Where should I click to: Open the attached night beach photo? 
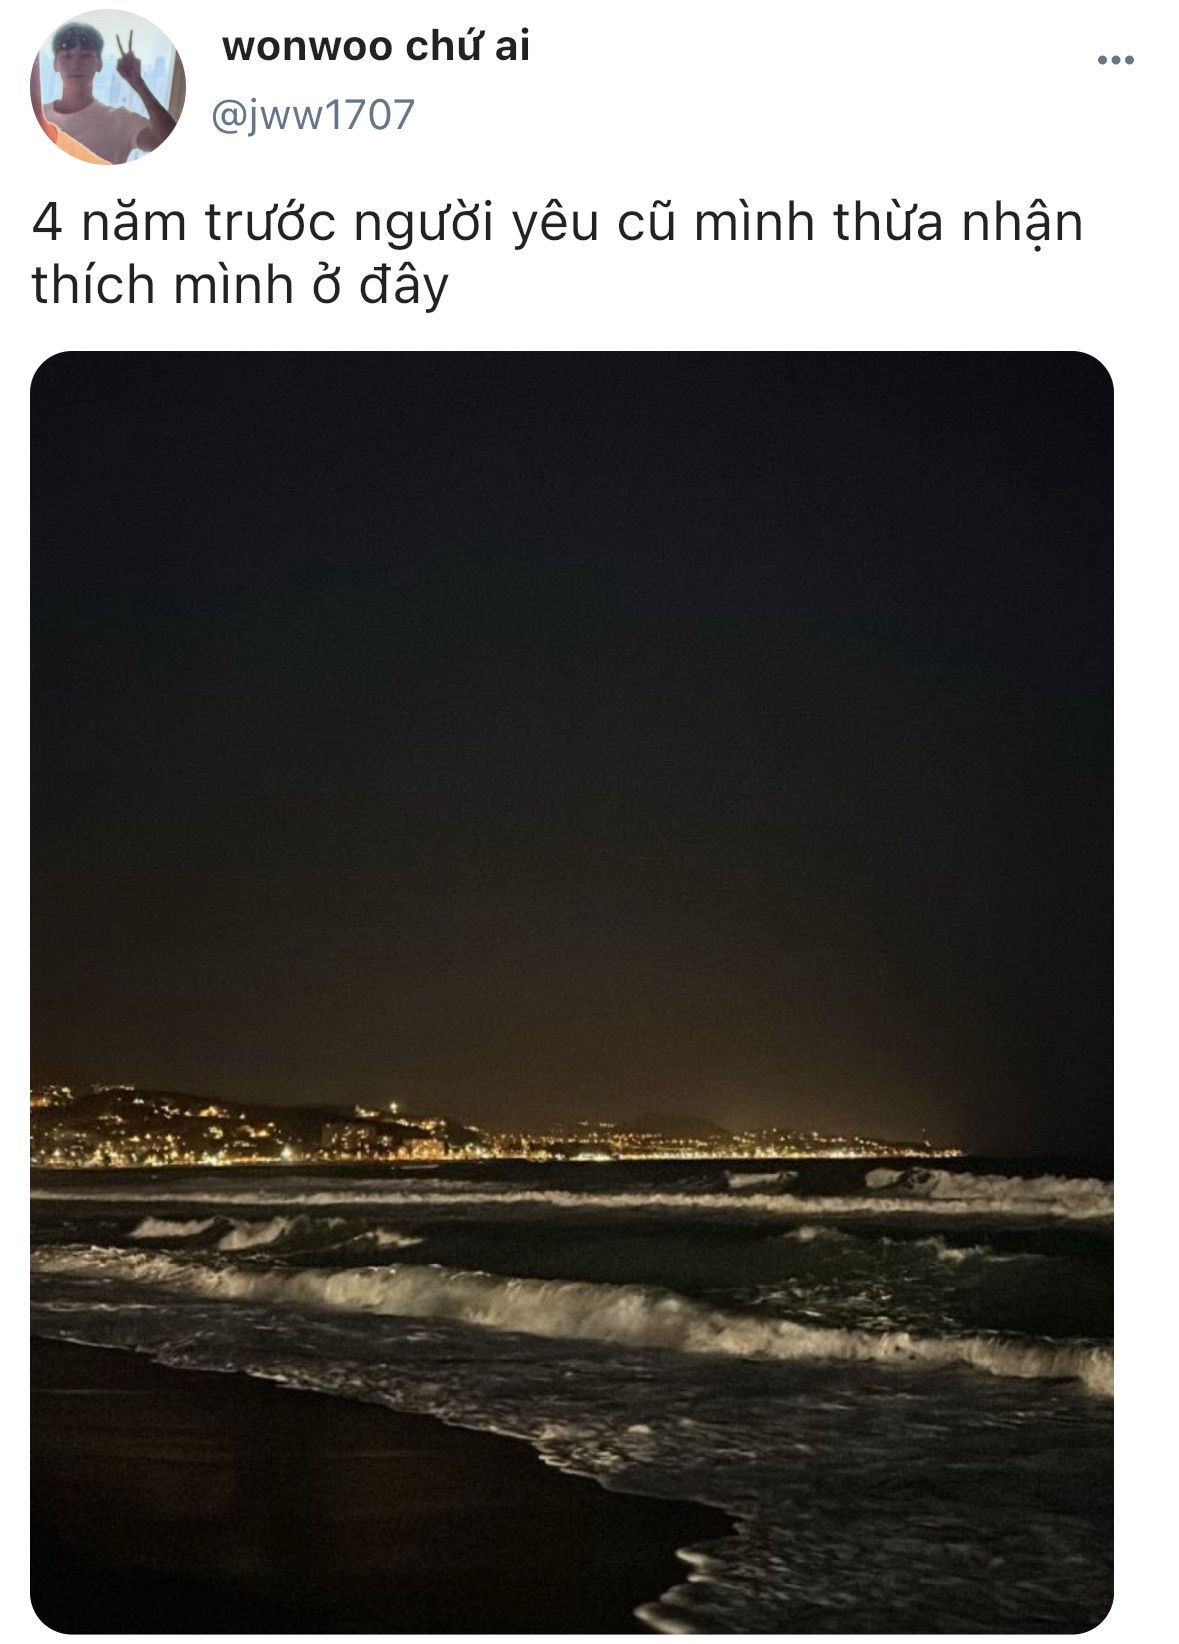pyautogui.click(x=572, y=992)
